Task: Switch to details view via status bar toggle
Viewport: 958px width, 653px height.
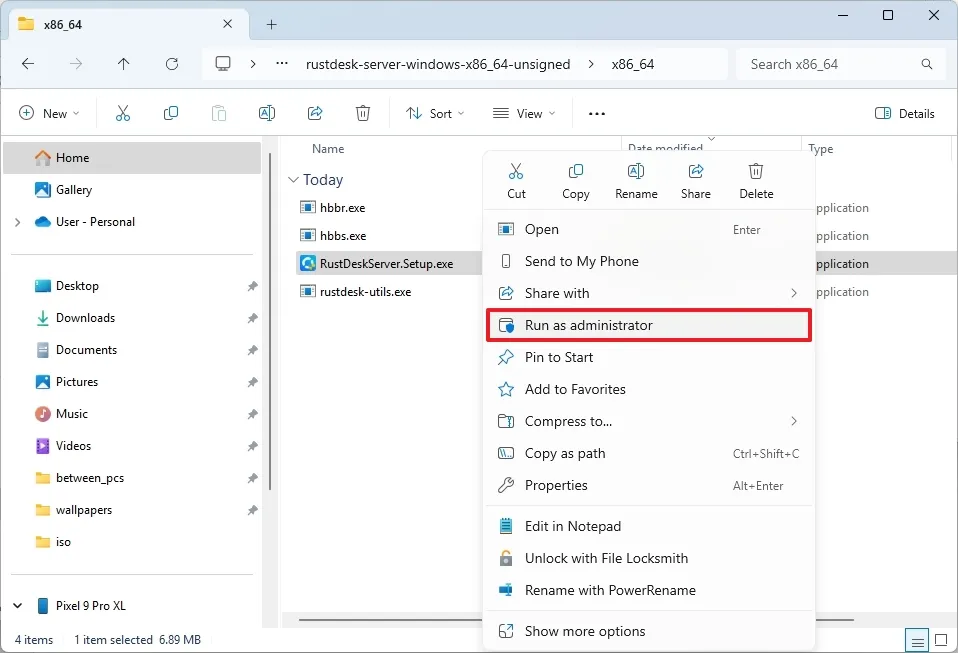Action: click(x=917, y=640)
